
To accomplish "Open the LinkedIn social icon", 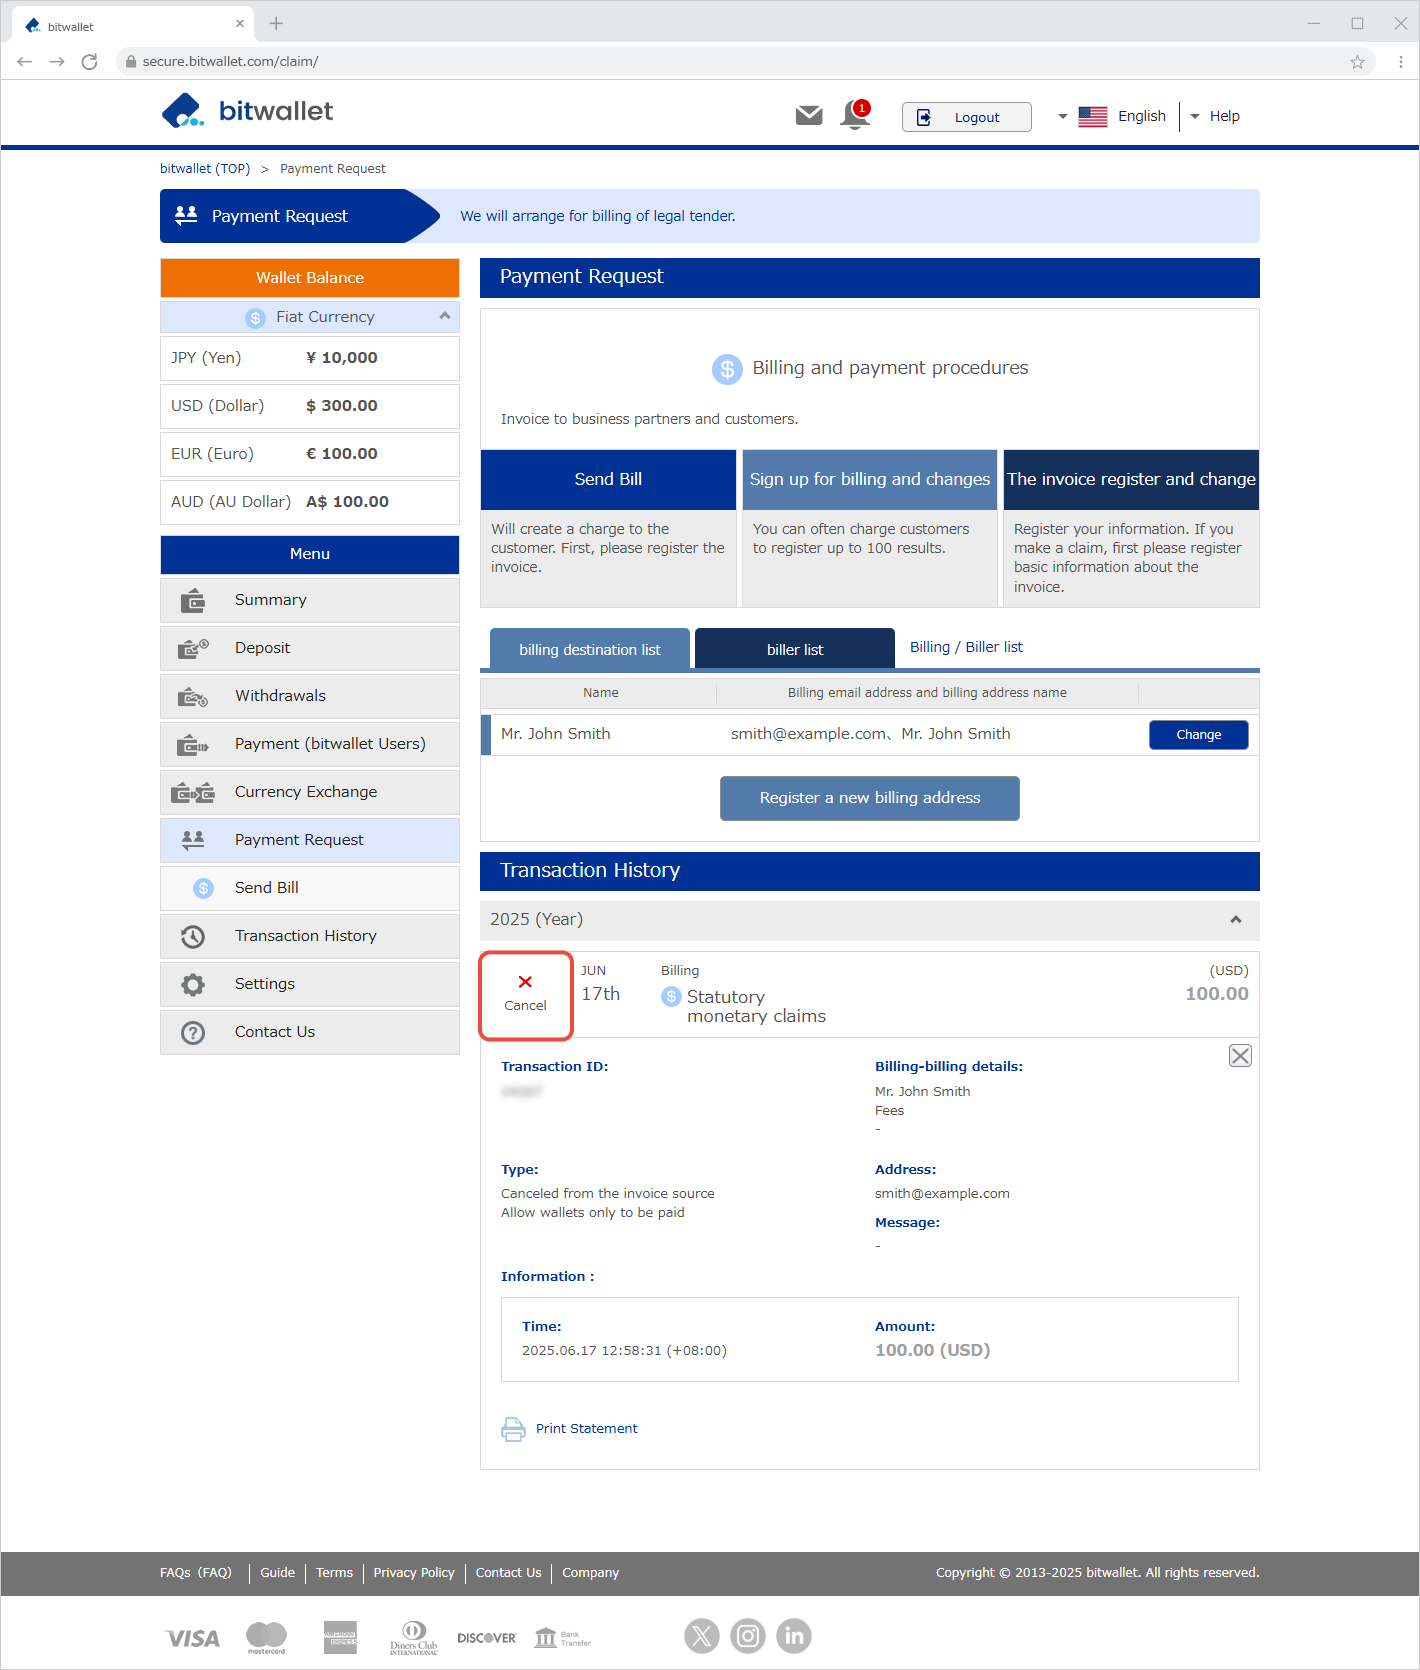I will coord(794,1636).
